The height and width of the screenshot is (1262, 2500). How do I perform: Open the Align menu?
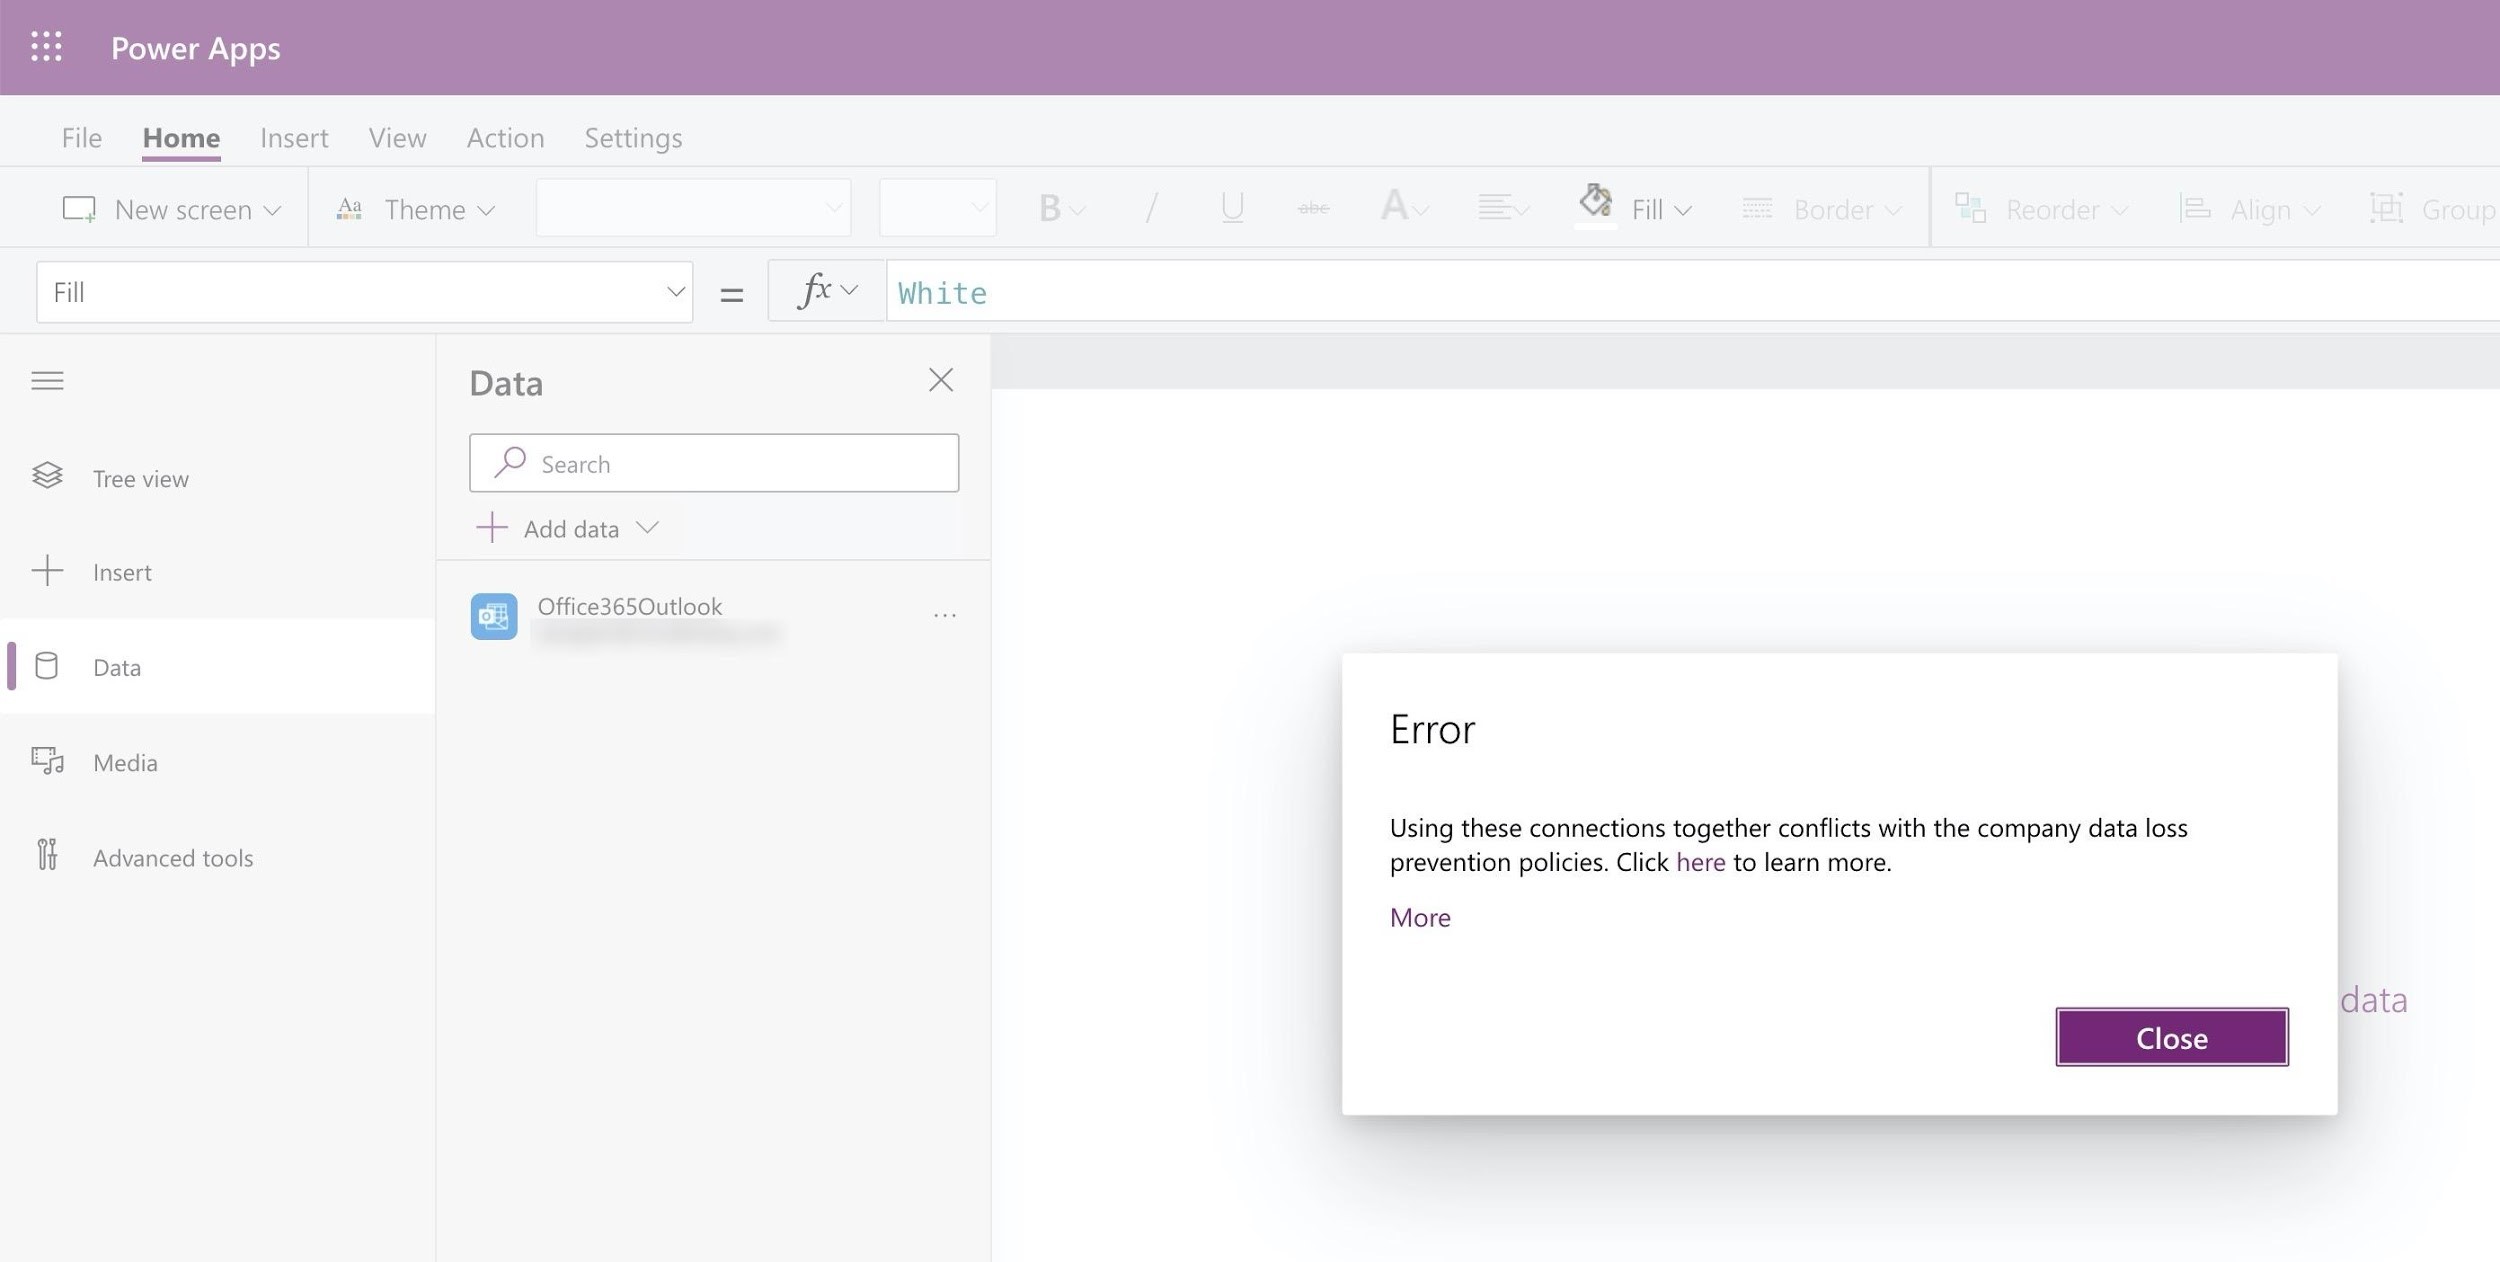(x=2250, y=209)
